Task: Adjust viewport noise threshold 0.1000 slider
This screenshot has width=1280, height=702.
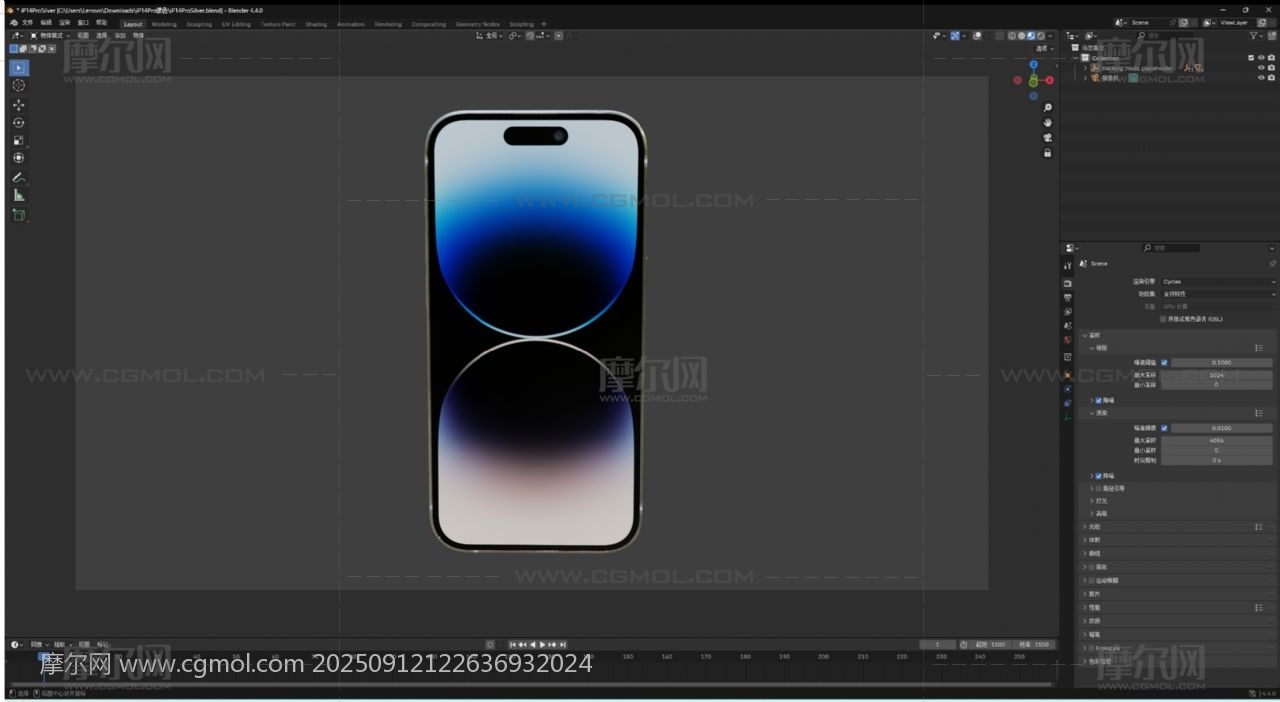Action: [1221, 362]
